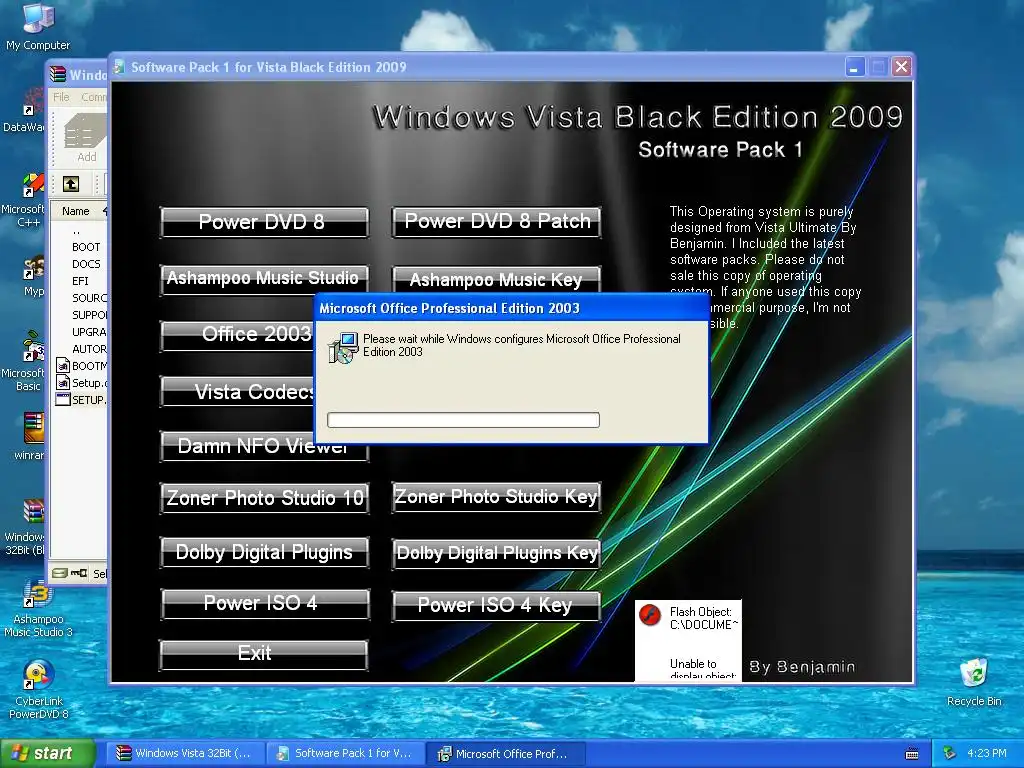Viewport: 1024px width, 768px height.
Task: Click the 4:23 PM system clock
Action: tap(986, 753)
